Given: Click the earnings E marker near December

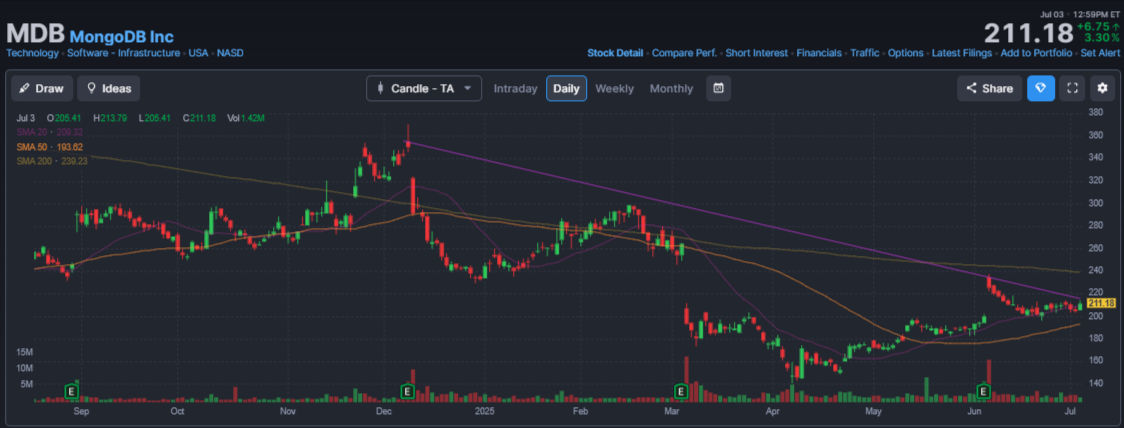Looking at the screenshot, I should click(407, 391).
